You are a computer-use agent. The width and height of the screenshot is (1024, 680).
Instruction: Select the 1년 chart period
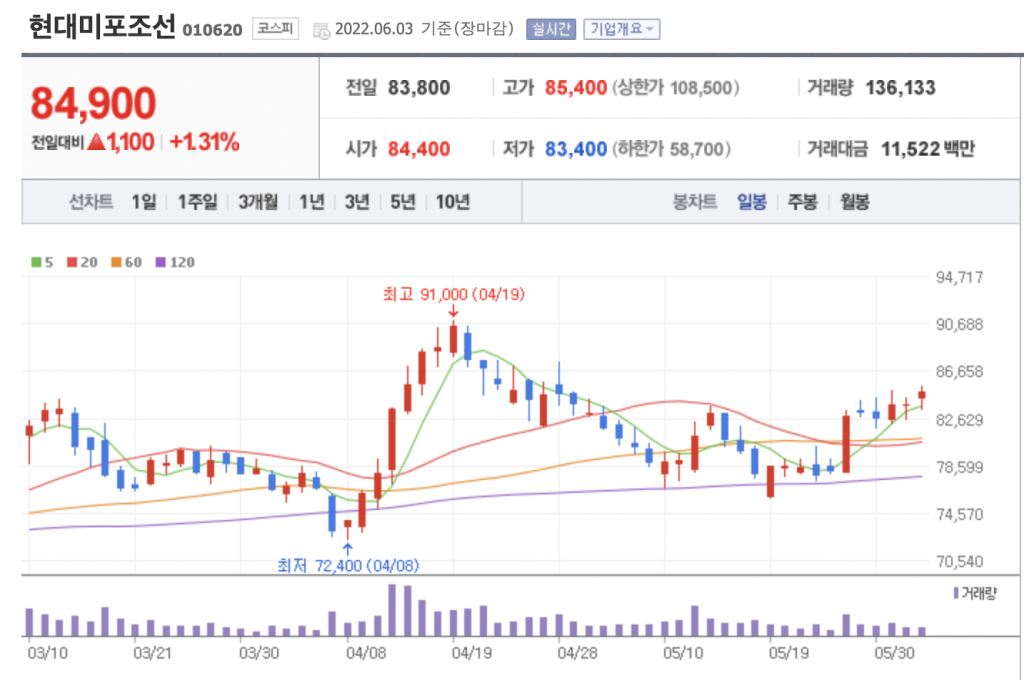click(x=312, y=202)
